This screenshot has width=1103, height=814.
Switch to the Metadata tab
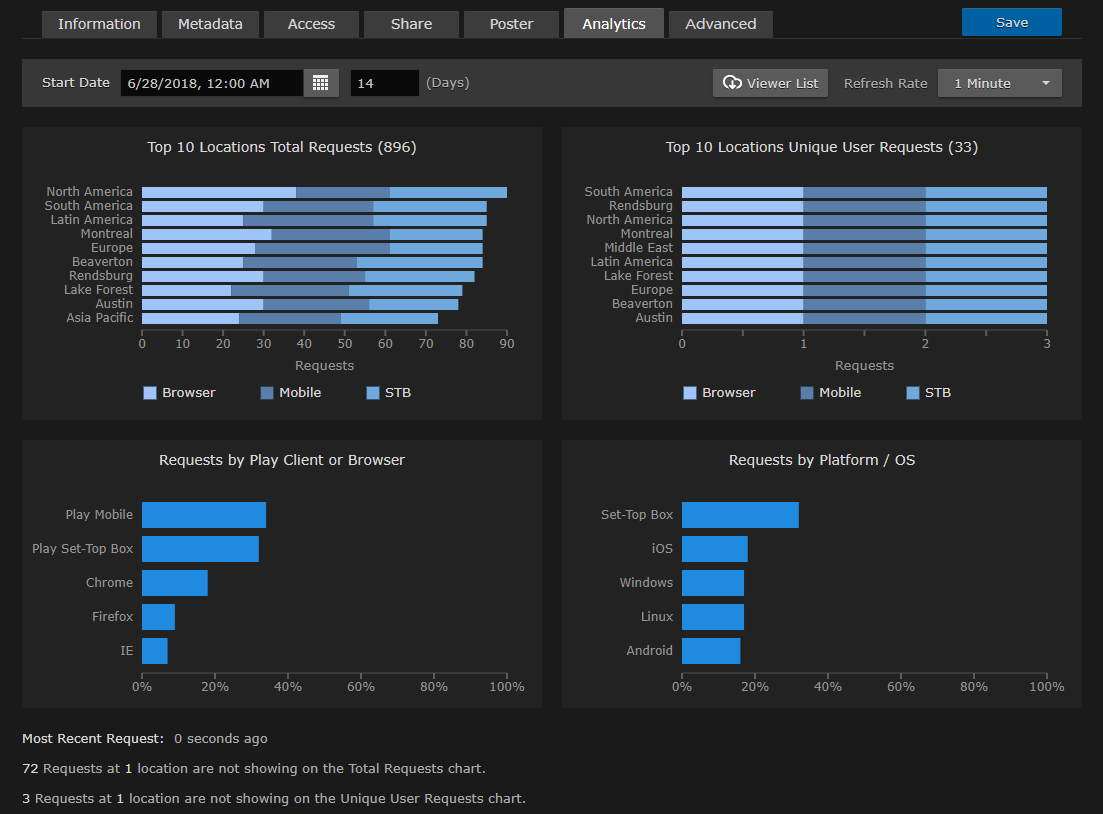pos(210,23)
